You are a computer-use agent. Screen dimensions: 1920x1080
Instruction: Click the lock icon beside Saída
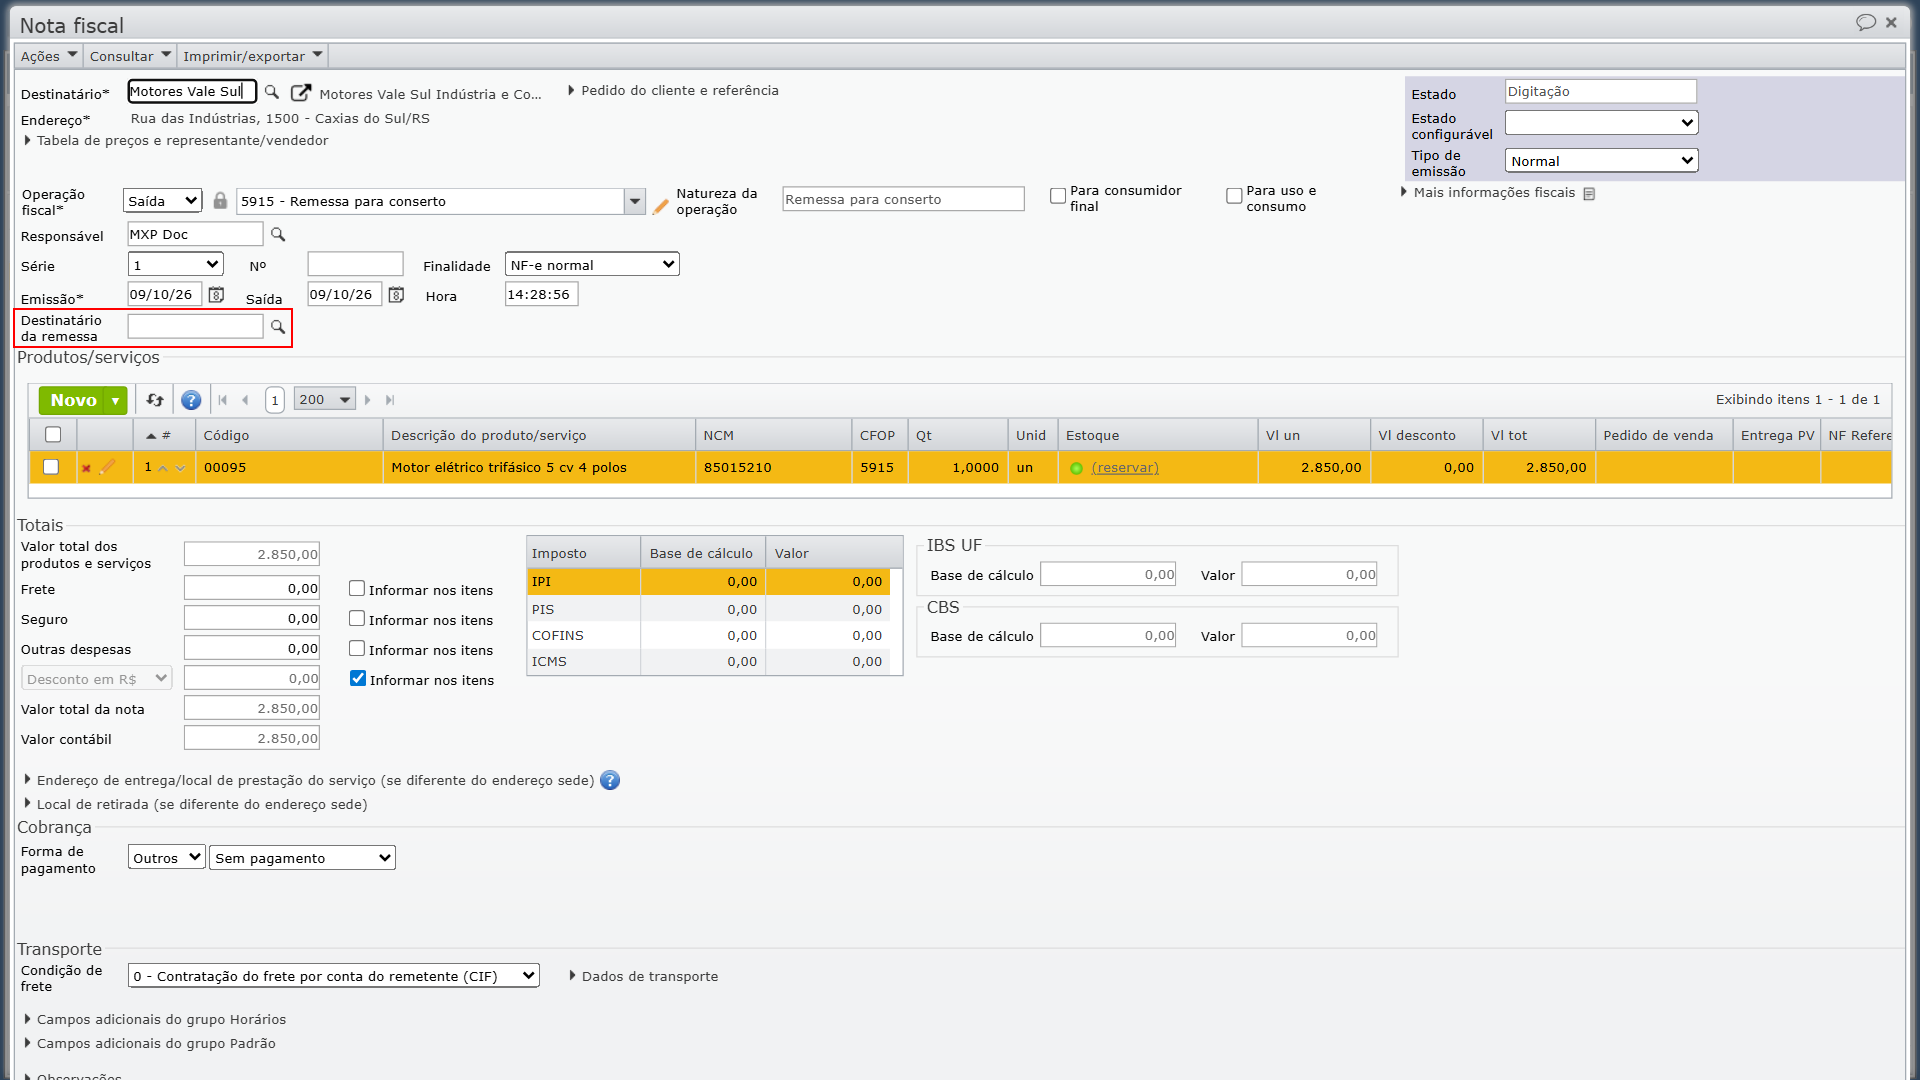(x=220, y=201)
